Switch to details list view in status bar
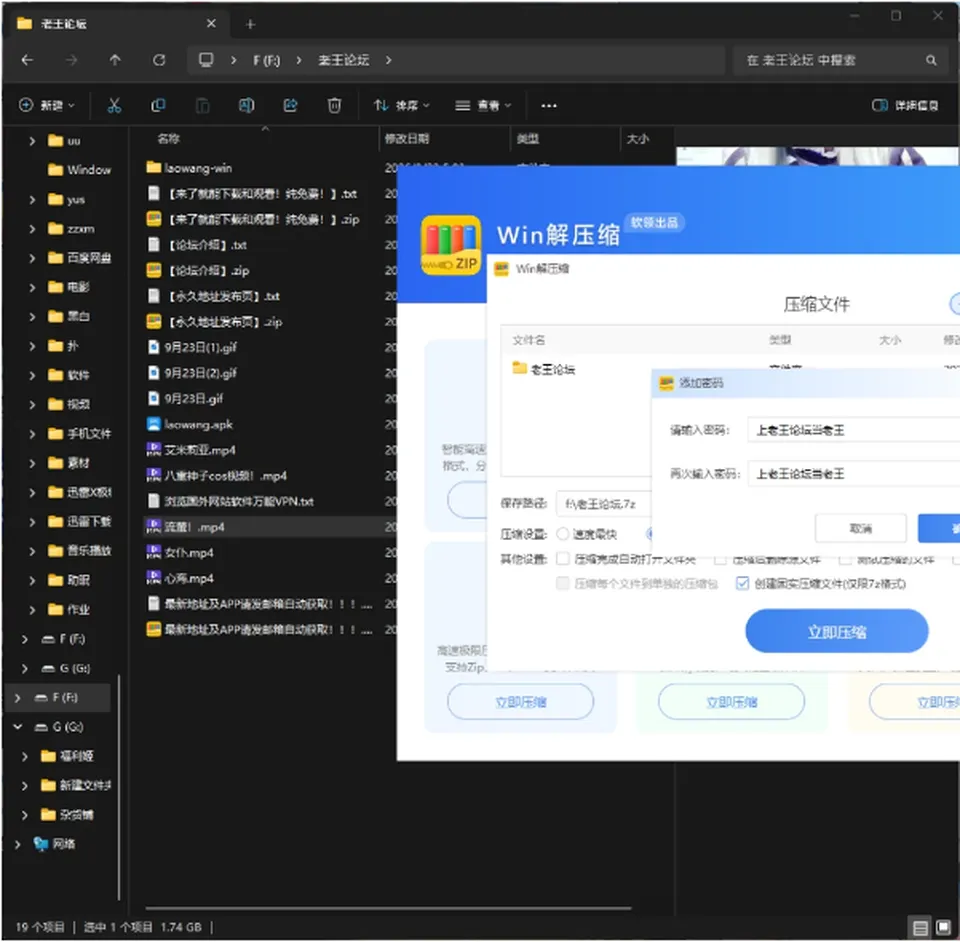The image size is (960, 942). click(920, 928)
